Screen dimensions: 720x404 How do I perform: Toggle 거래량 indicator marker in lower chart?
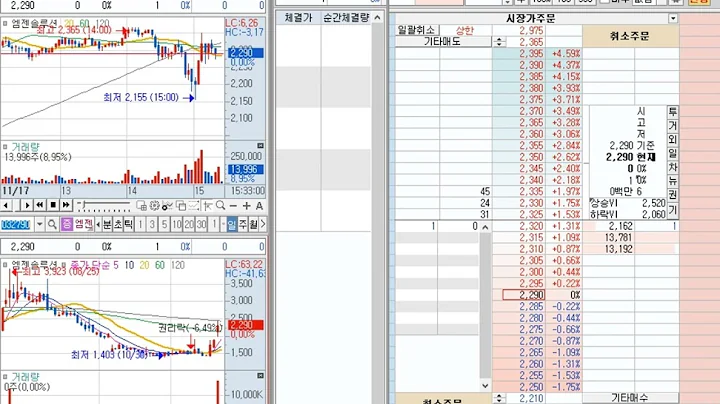pos(5,377)
